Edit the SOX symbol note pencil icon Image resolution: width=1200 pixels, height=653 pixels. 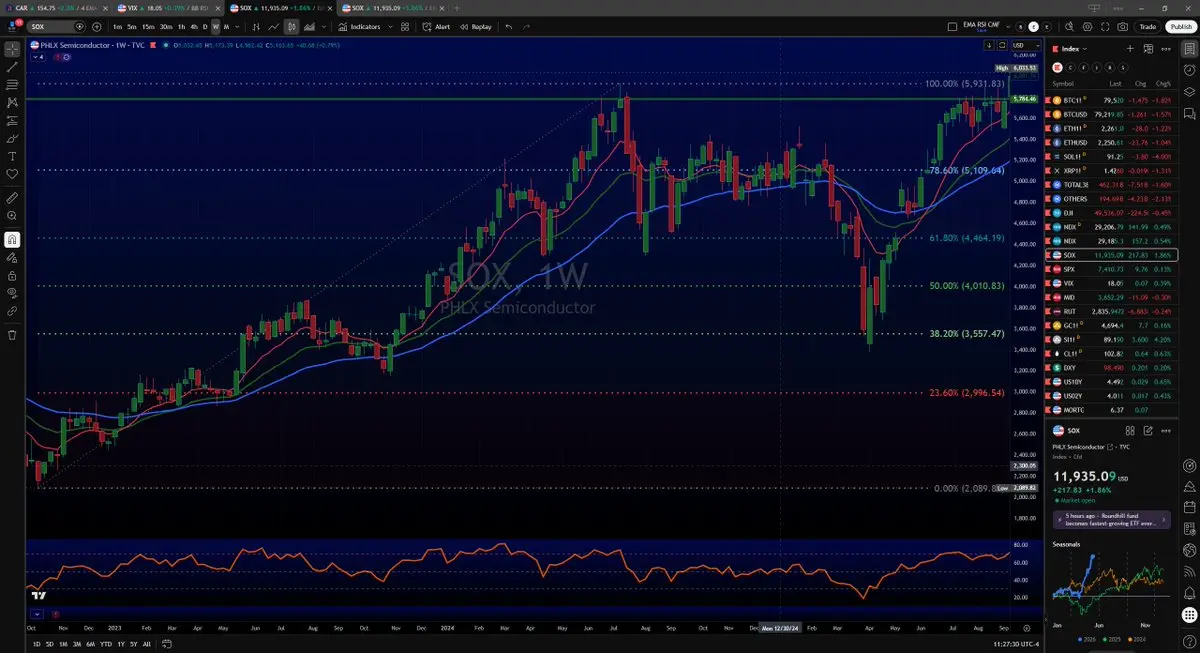(1148, 430)
